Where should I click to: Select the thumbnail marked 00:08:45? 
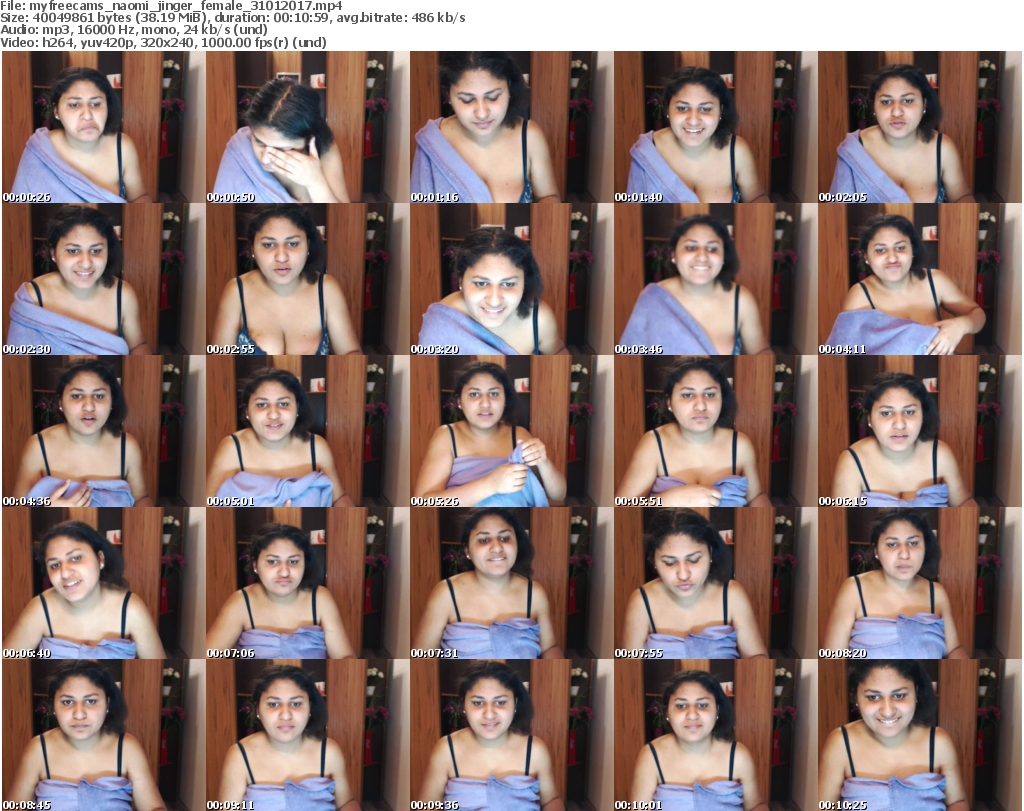[103, 735]
